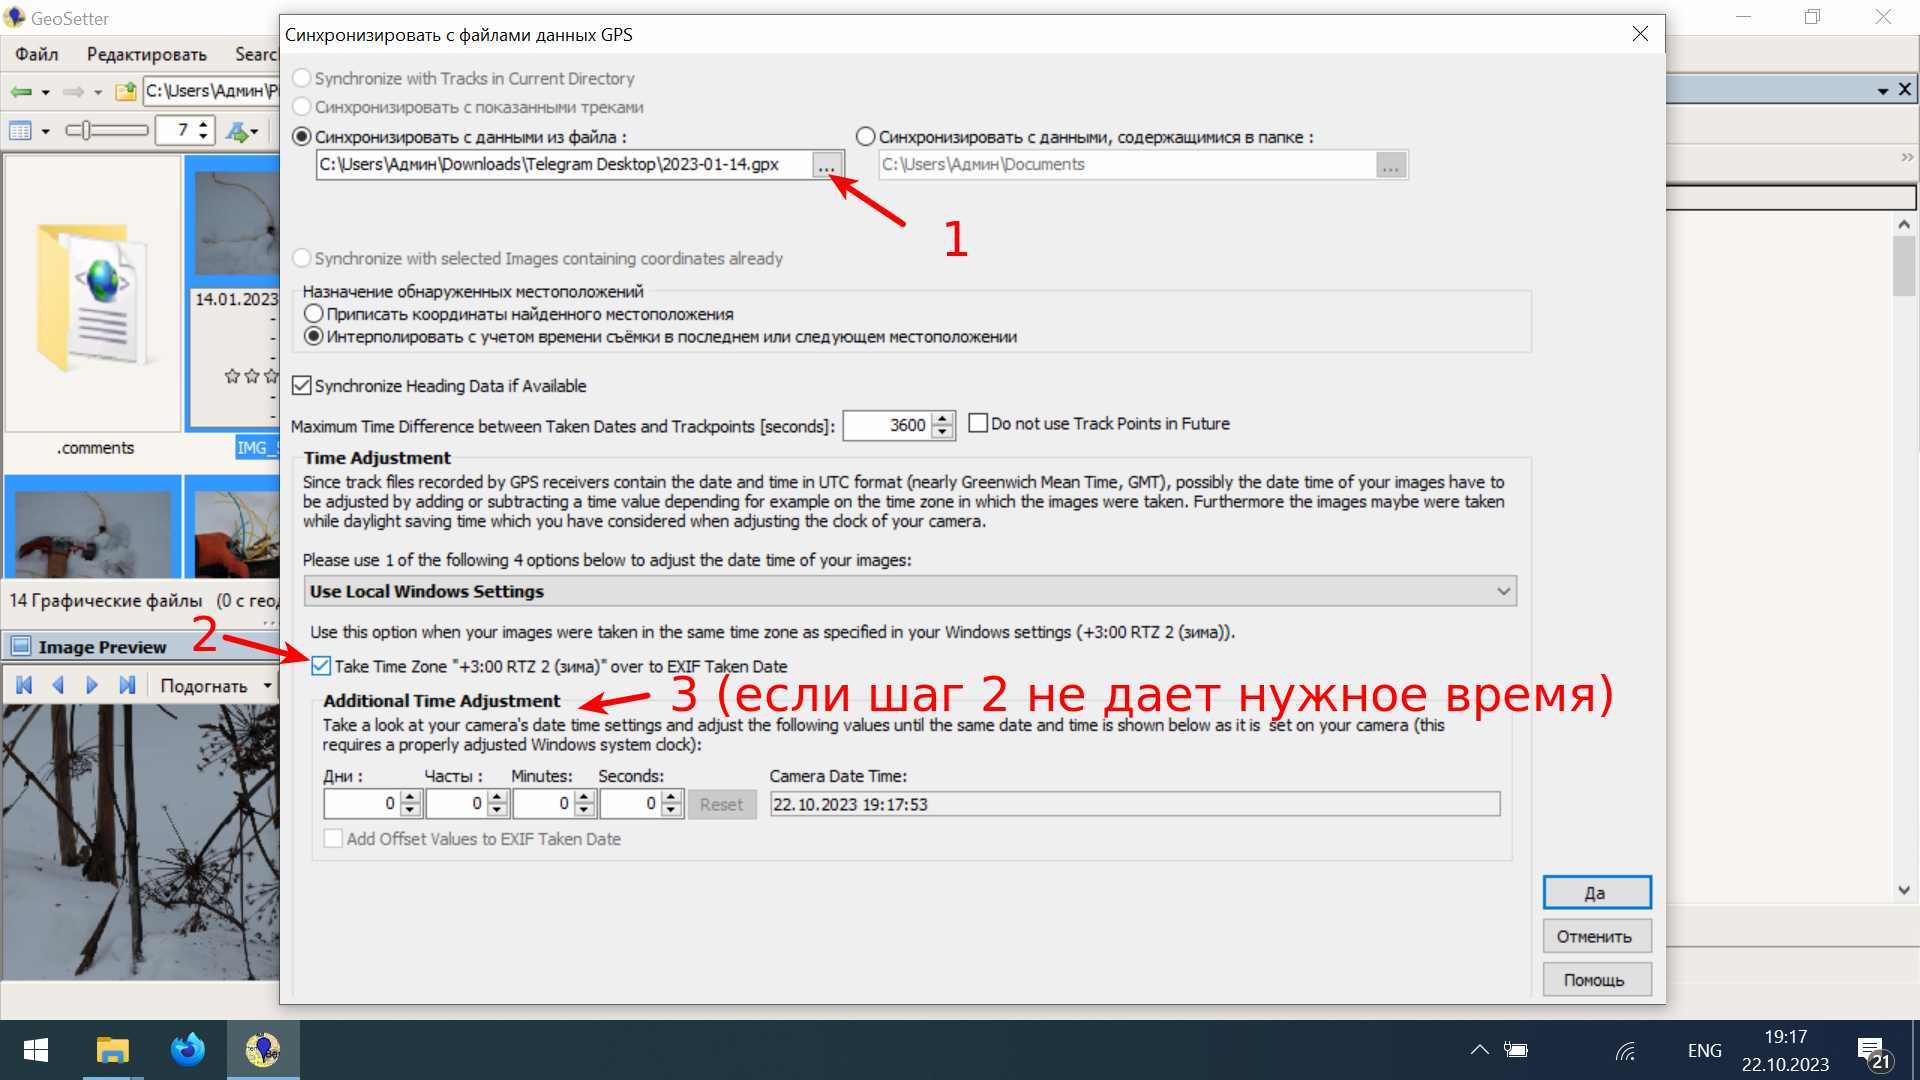This screenshot has height=1080, width=1920.
Task: Click the sort order icon with green arrow
Action: coord(237,130)
